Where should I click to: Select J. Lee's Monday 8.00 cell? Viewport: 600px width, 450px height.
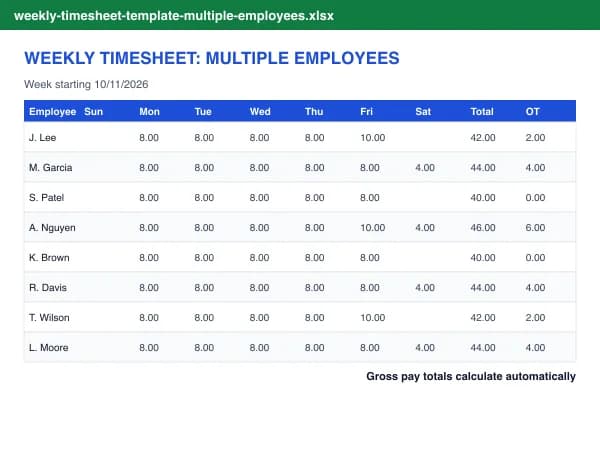tap(149, 137)
